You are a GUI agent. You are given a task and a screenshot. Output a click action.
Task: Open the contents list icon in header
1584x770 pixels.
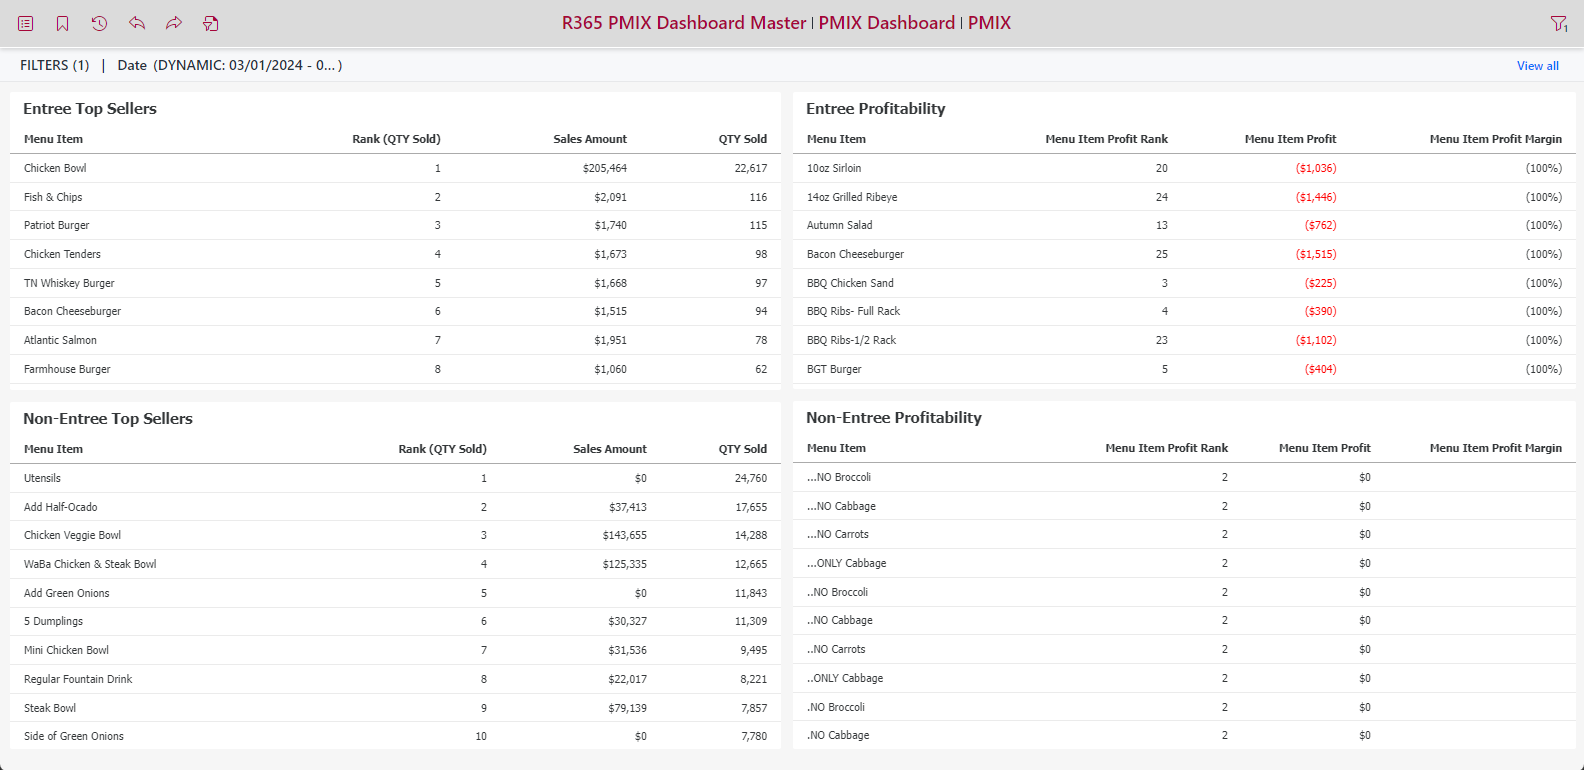(26, 23)
